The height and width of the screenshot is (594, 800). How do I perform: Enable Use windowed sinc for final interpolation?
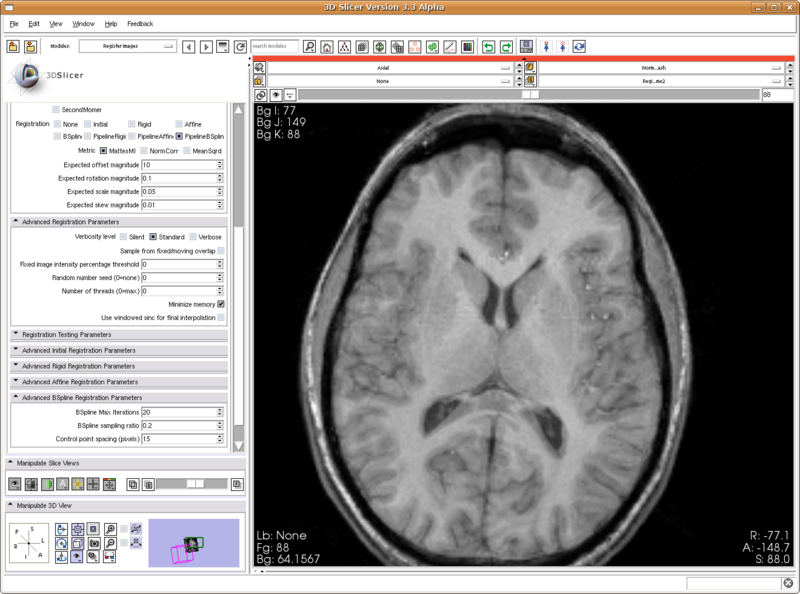pos(221,317)
